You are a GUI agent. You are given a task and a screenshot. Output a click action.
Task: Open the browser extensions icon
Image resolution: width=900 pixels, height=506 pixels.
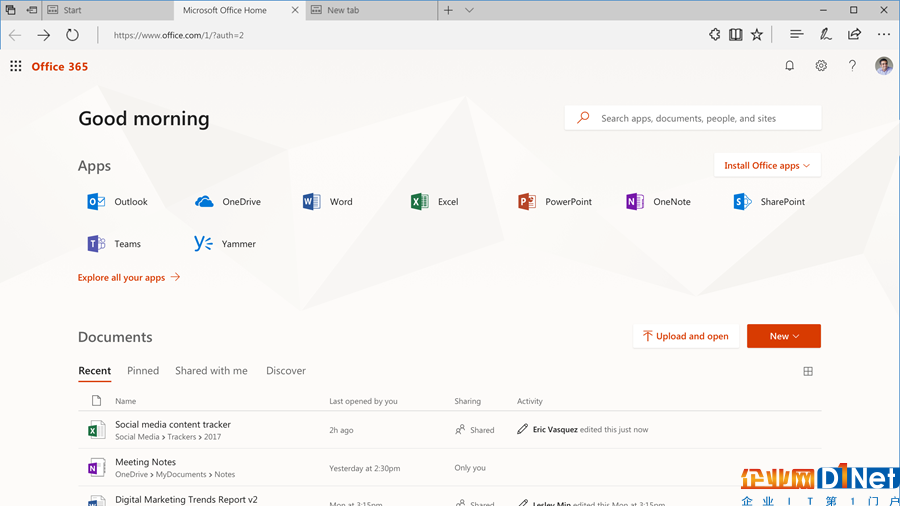(x=714, y=34)
